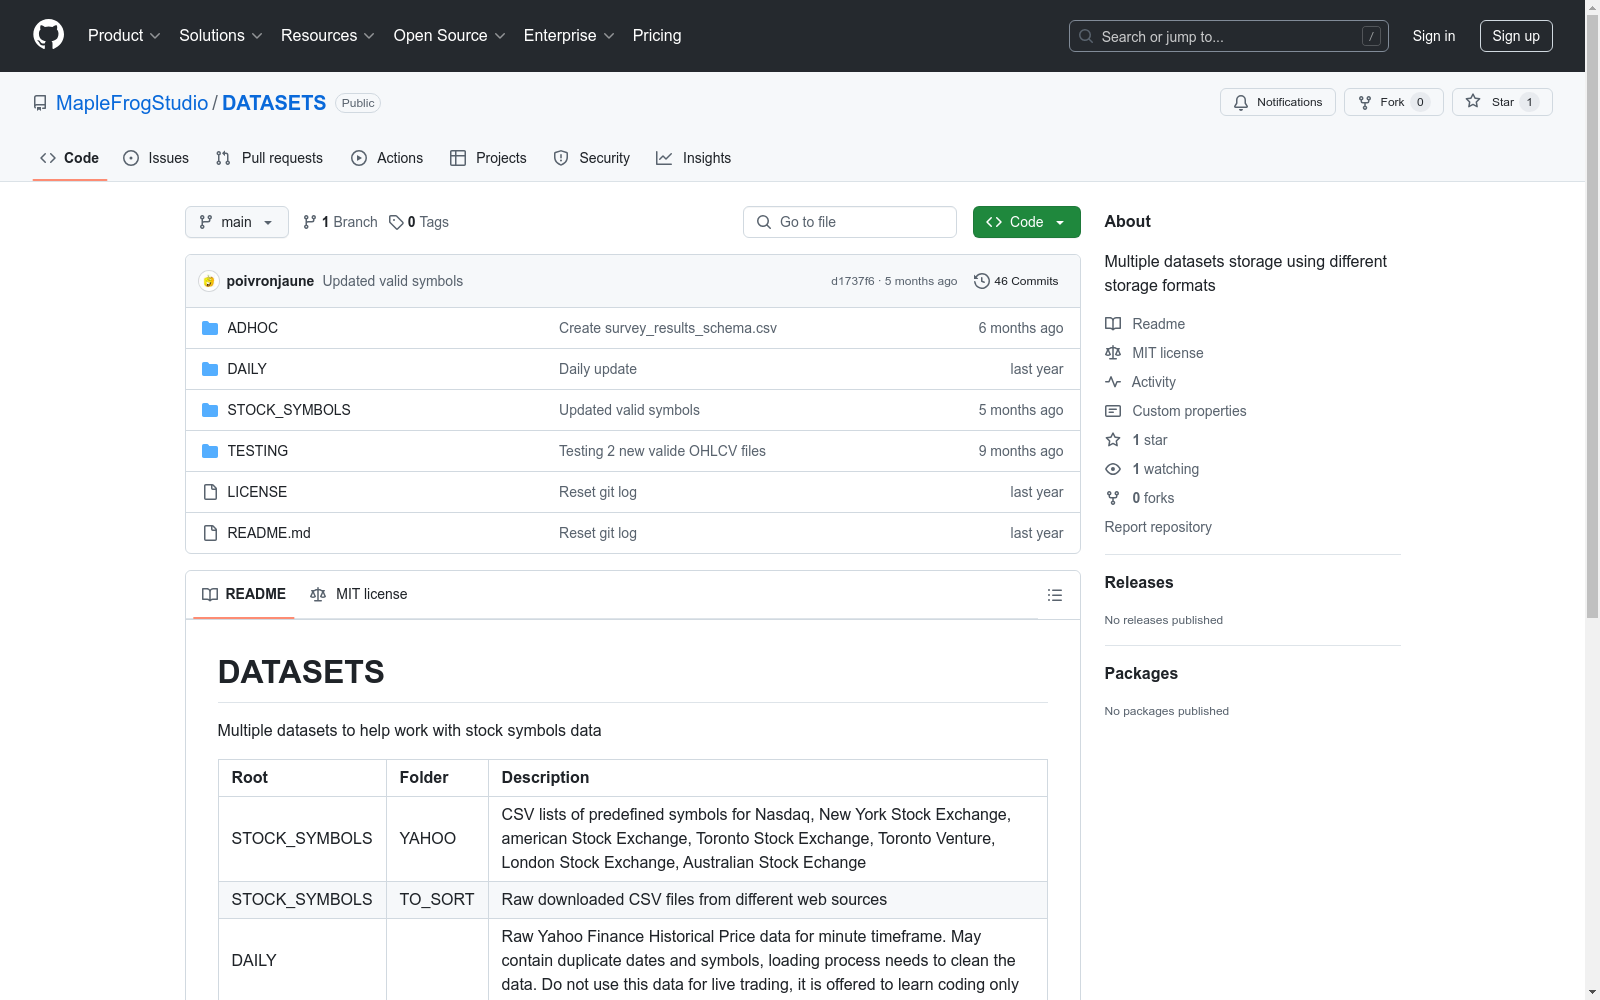
Task: Open the ADHOC folder
Action: click(253, 328)
